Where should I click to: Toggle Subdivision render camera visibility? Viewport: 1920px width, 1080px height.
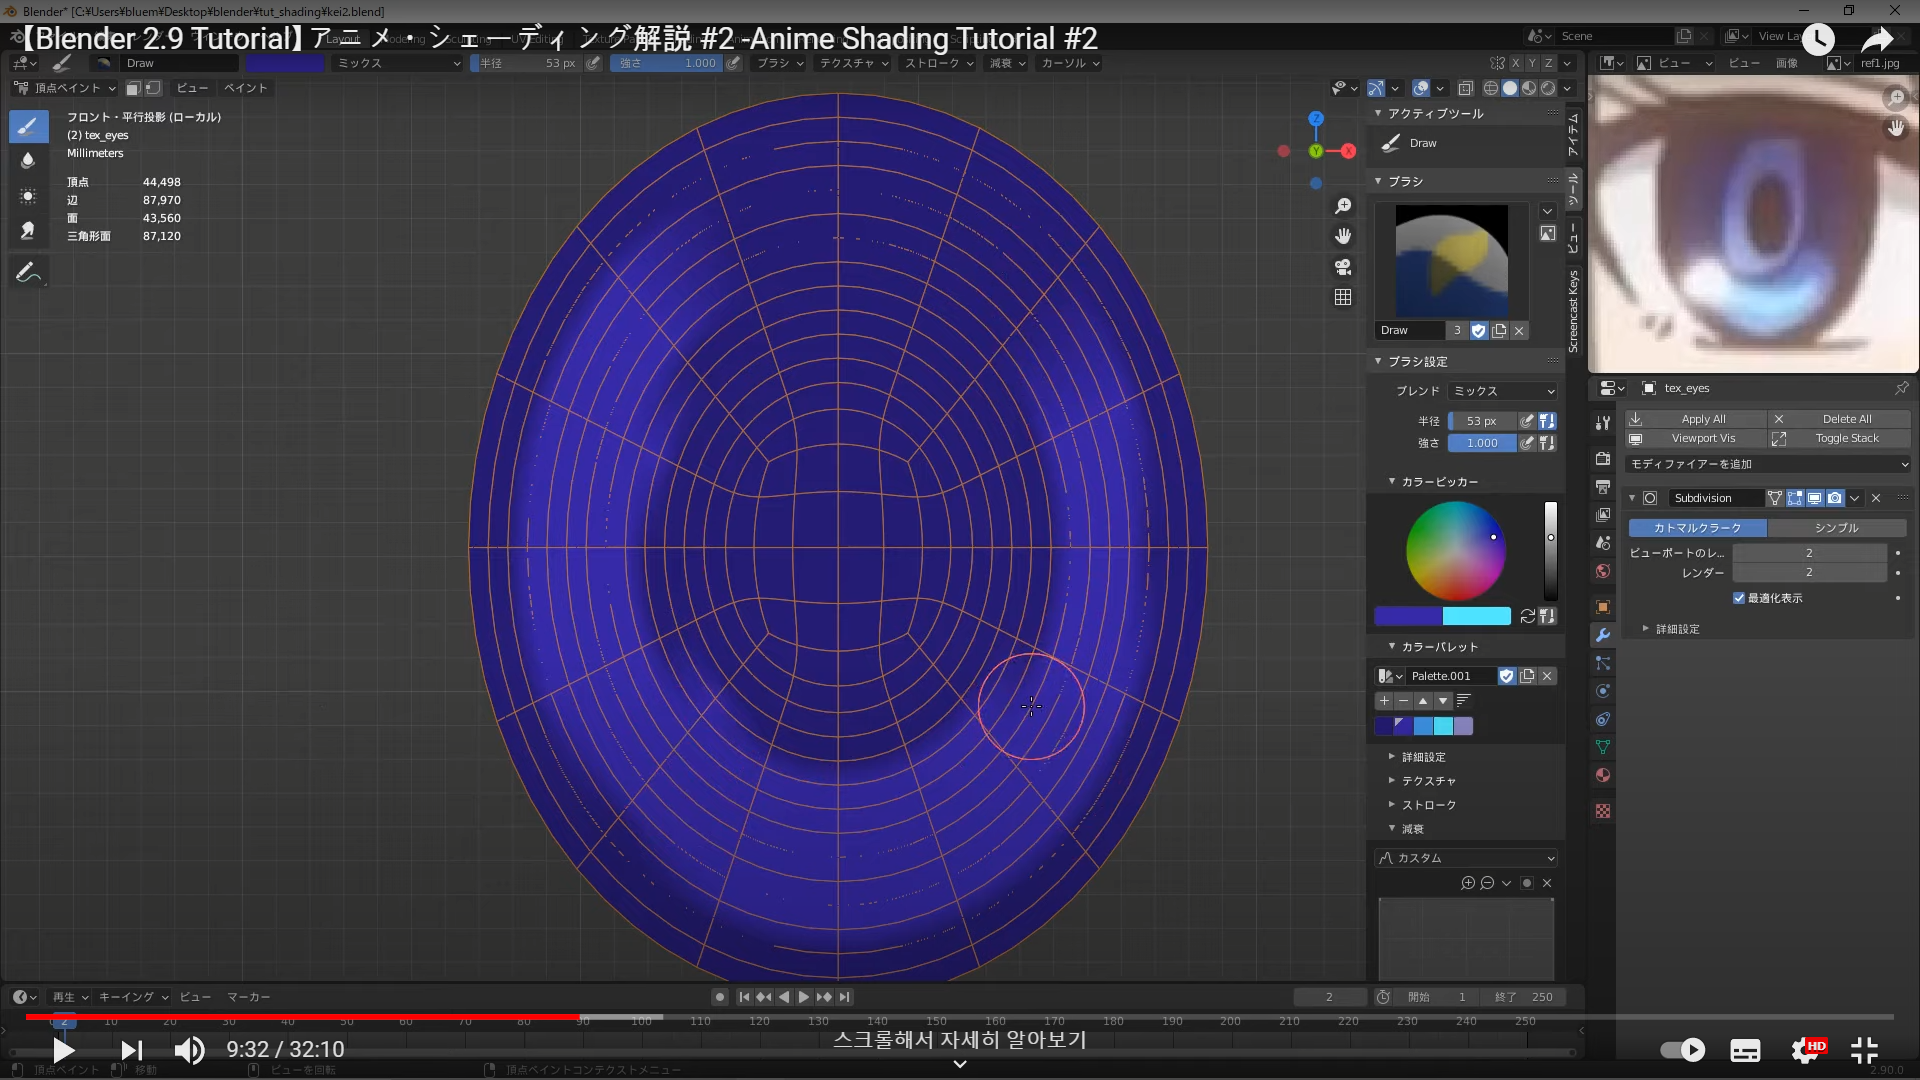pyautogui.click(x=1835, y=498)
